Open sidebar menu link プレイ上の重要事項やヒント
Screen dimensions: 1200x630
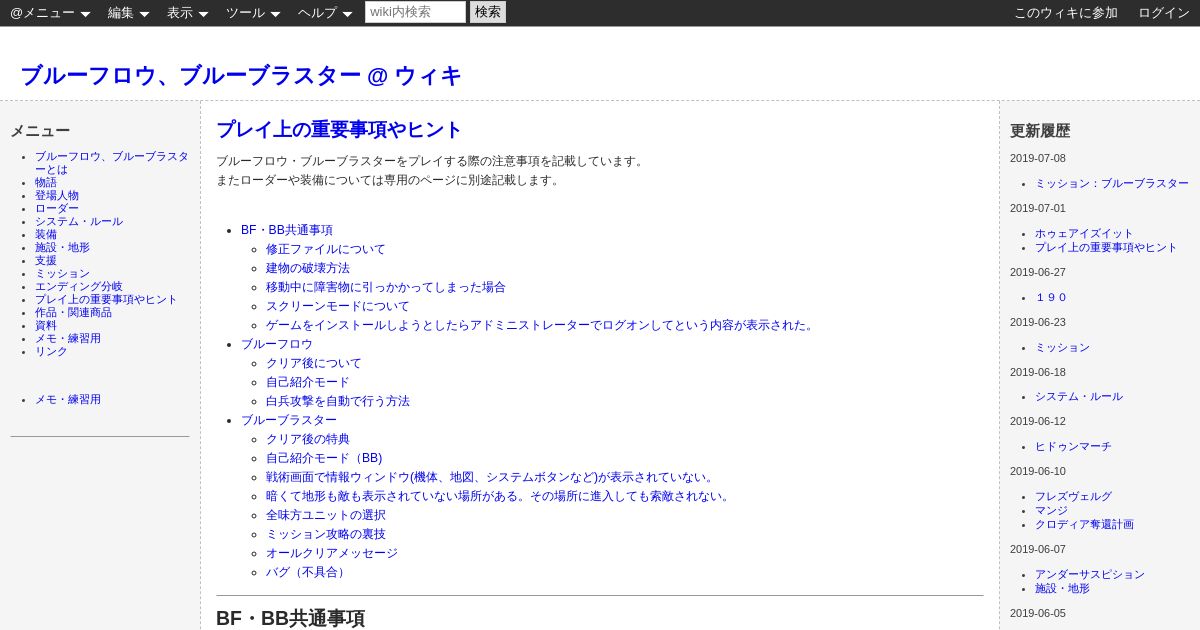pos(106,300)
